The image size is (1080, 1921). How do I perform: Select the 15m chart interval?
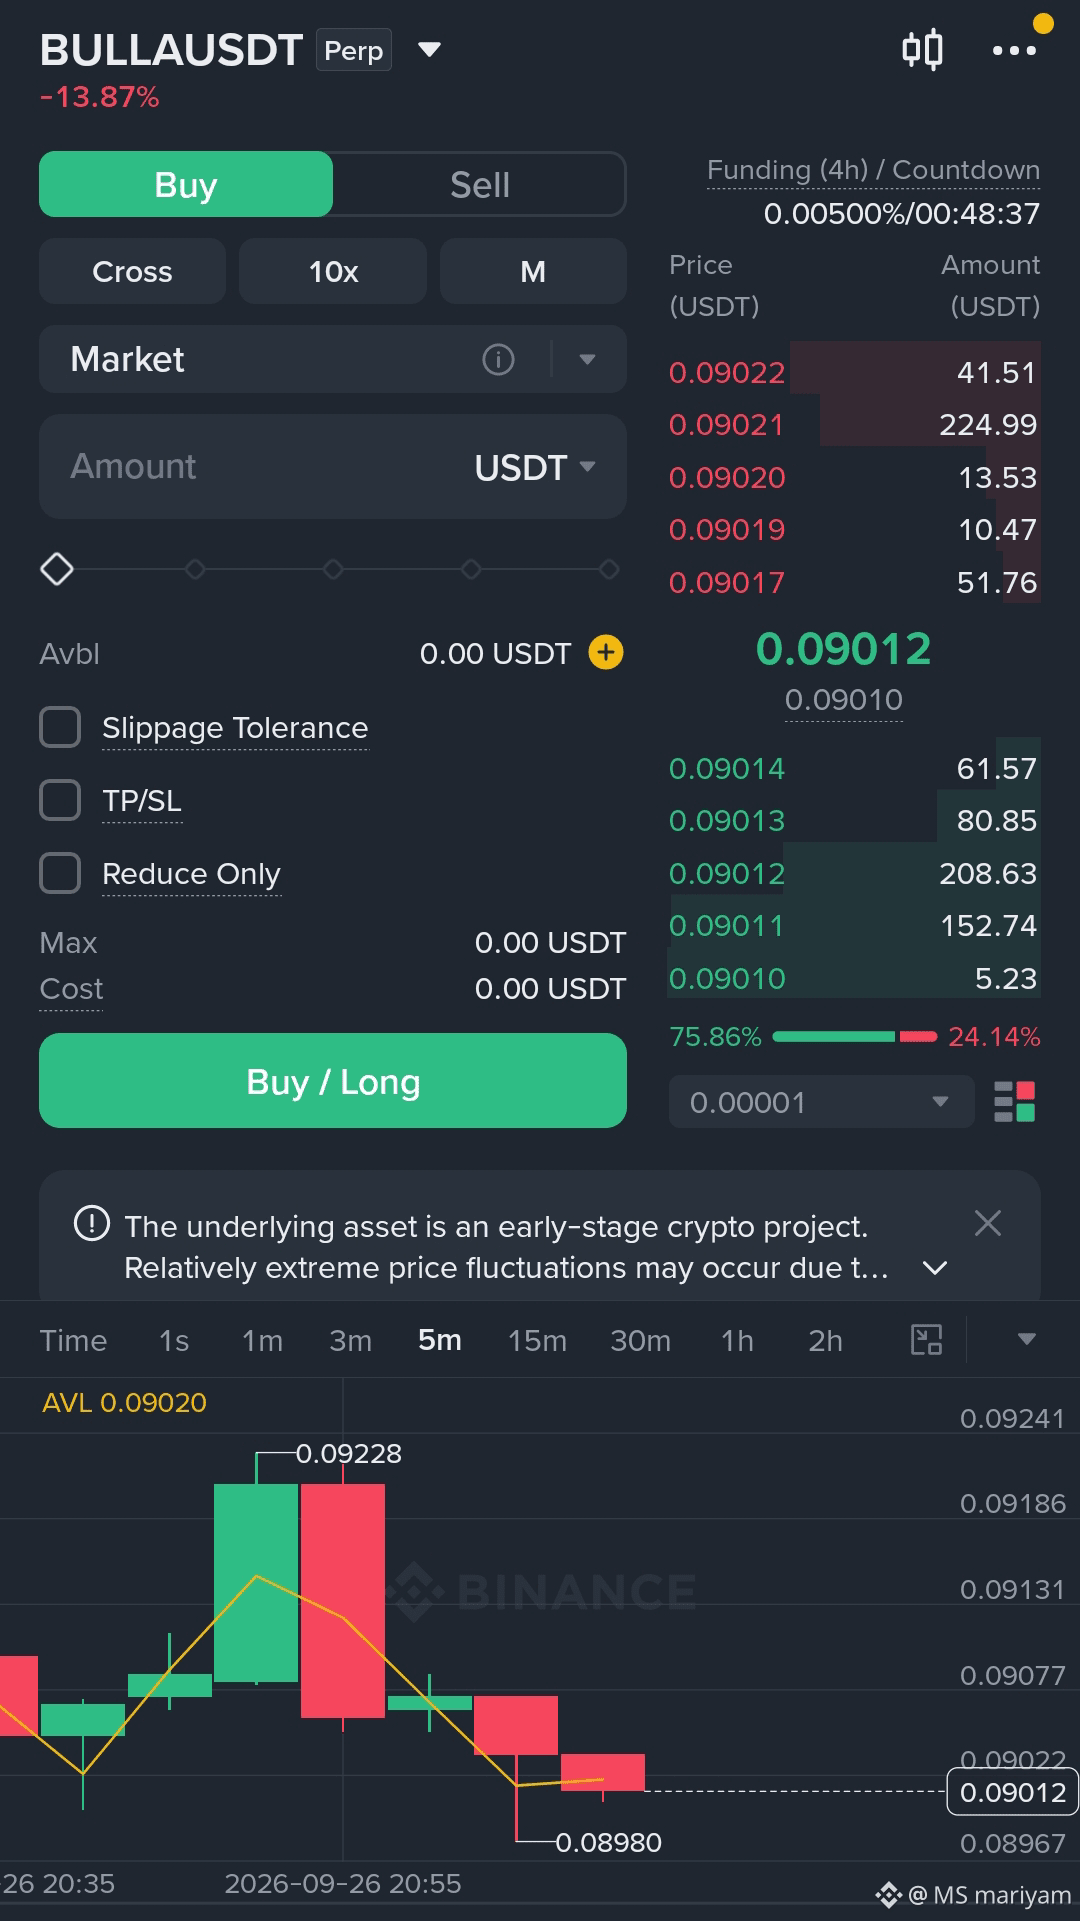click(537, 1340)
